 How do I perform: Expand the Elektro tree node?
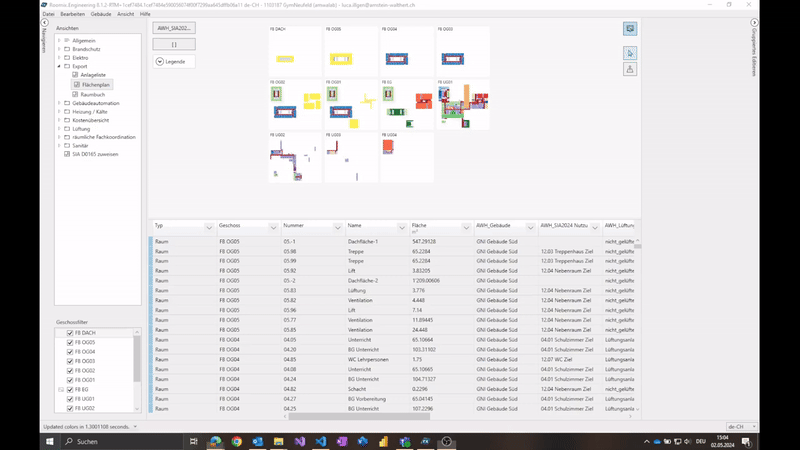(x=59, y=58)
